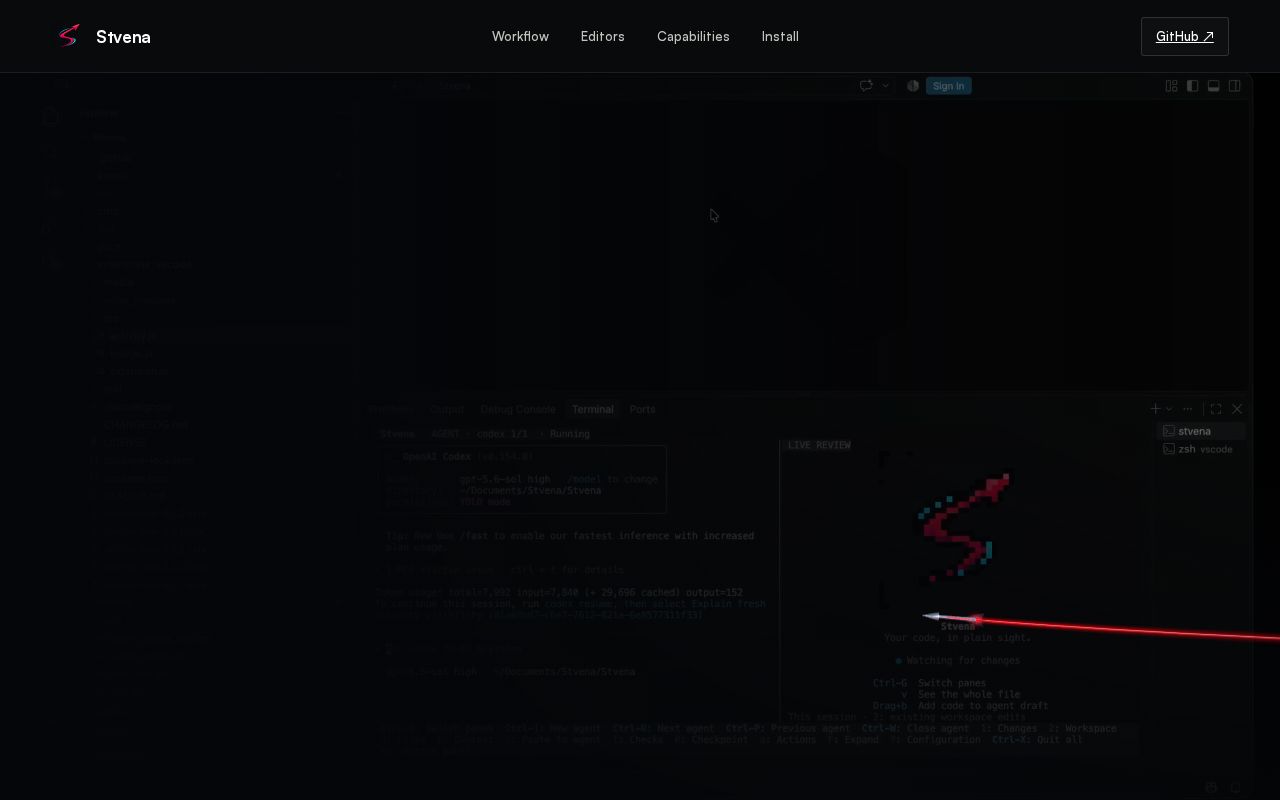The height and width of the screenshot is (800, 1280).
Task: Click the 'Token usage' terminal line
Action: coord(560,593)
